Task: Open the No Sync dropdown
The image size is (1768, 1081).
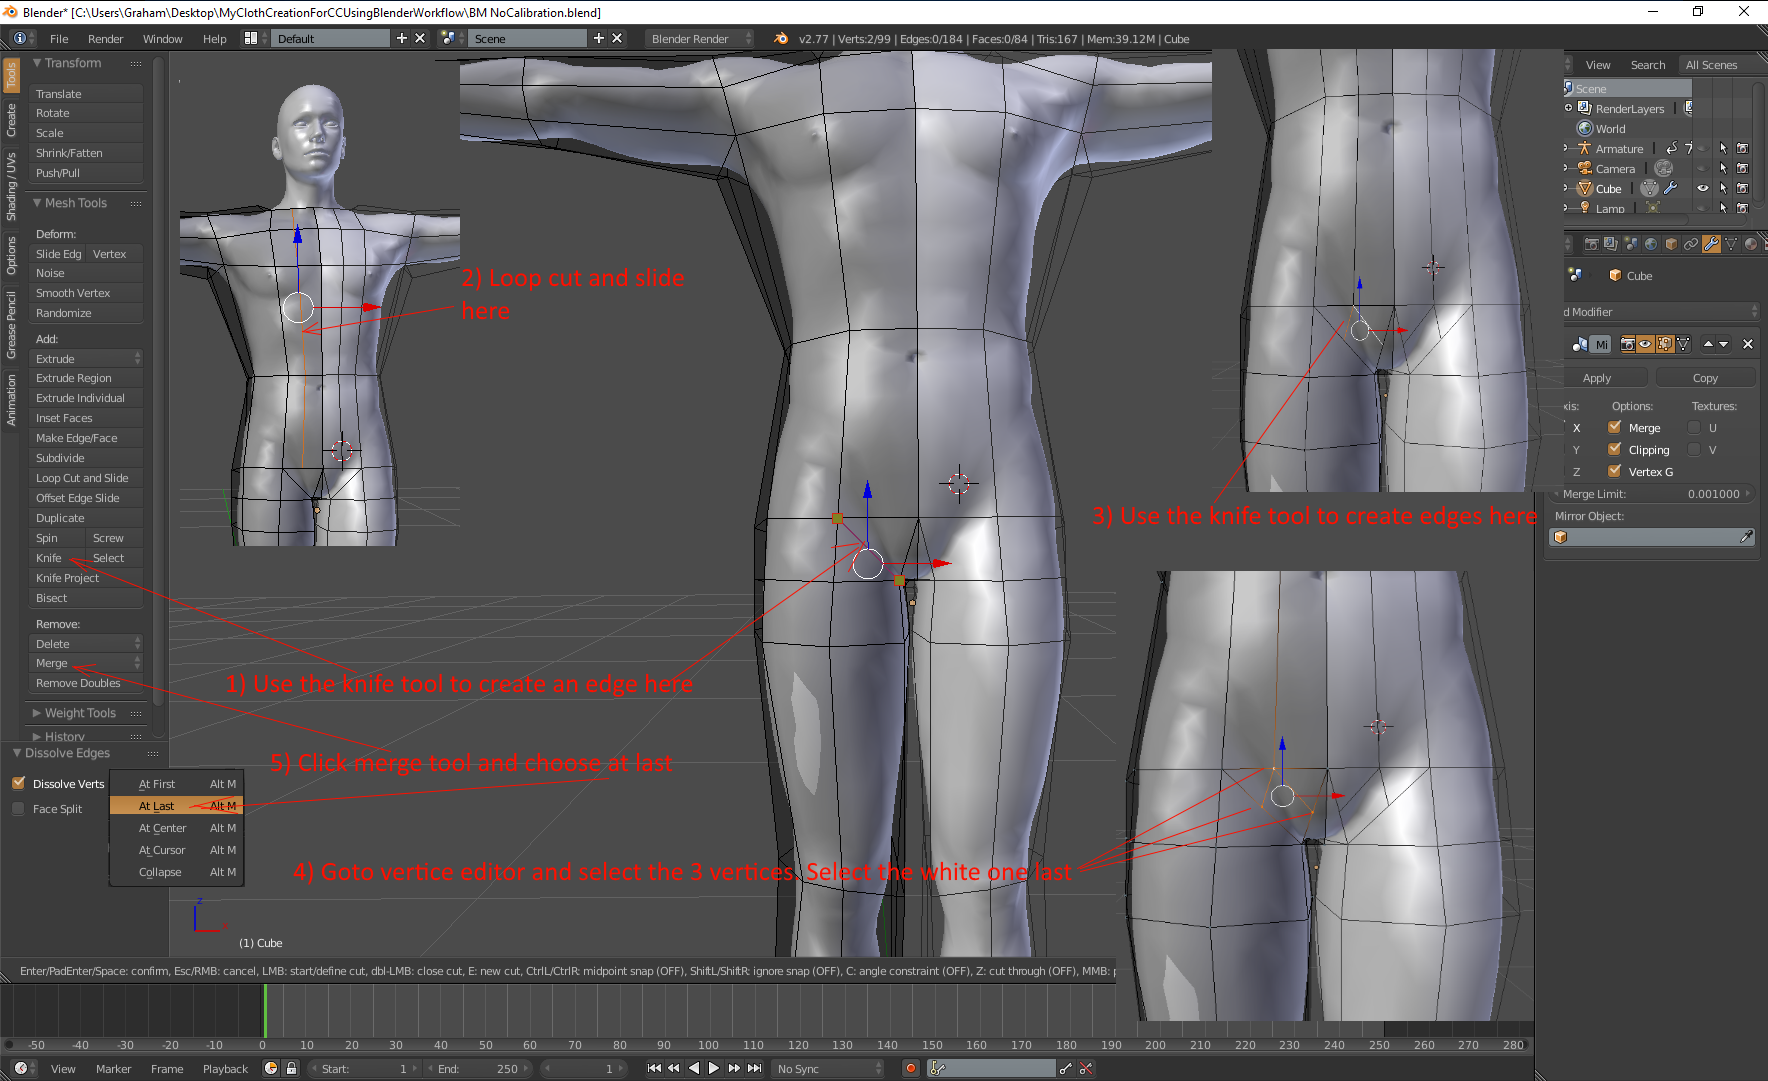Action: [x=828, y=1068]
